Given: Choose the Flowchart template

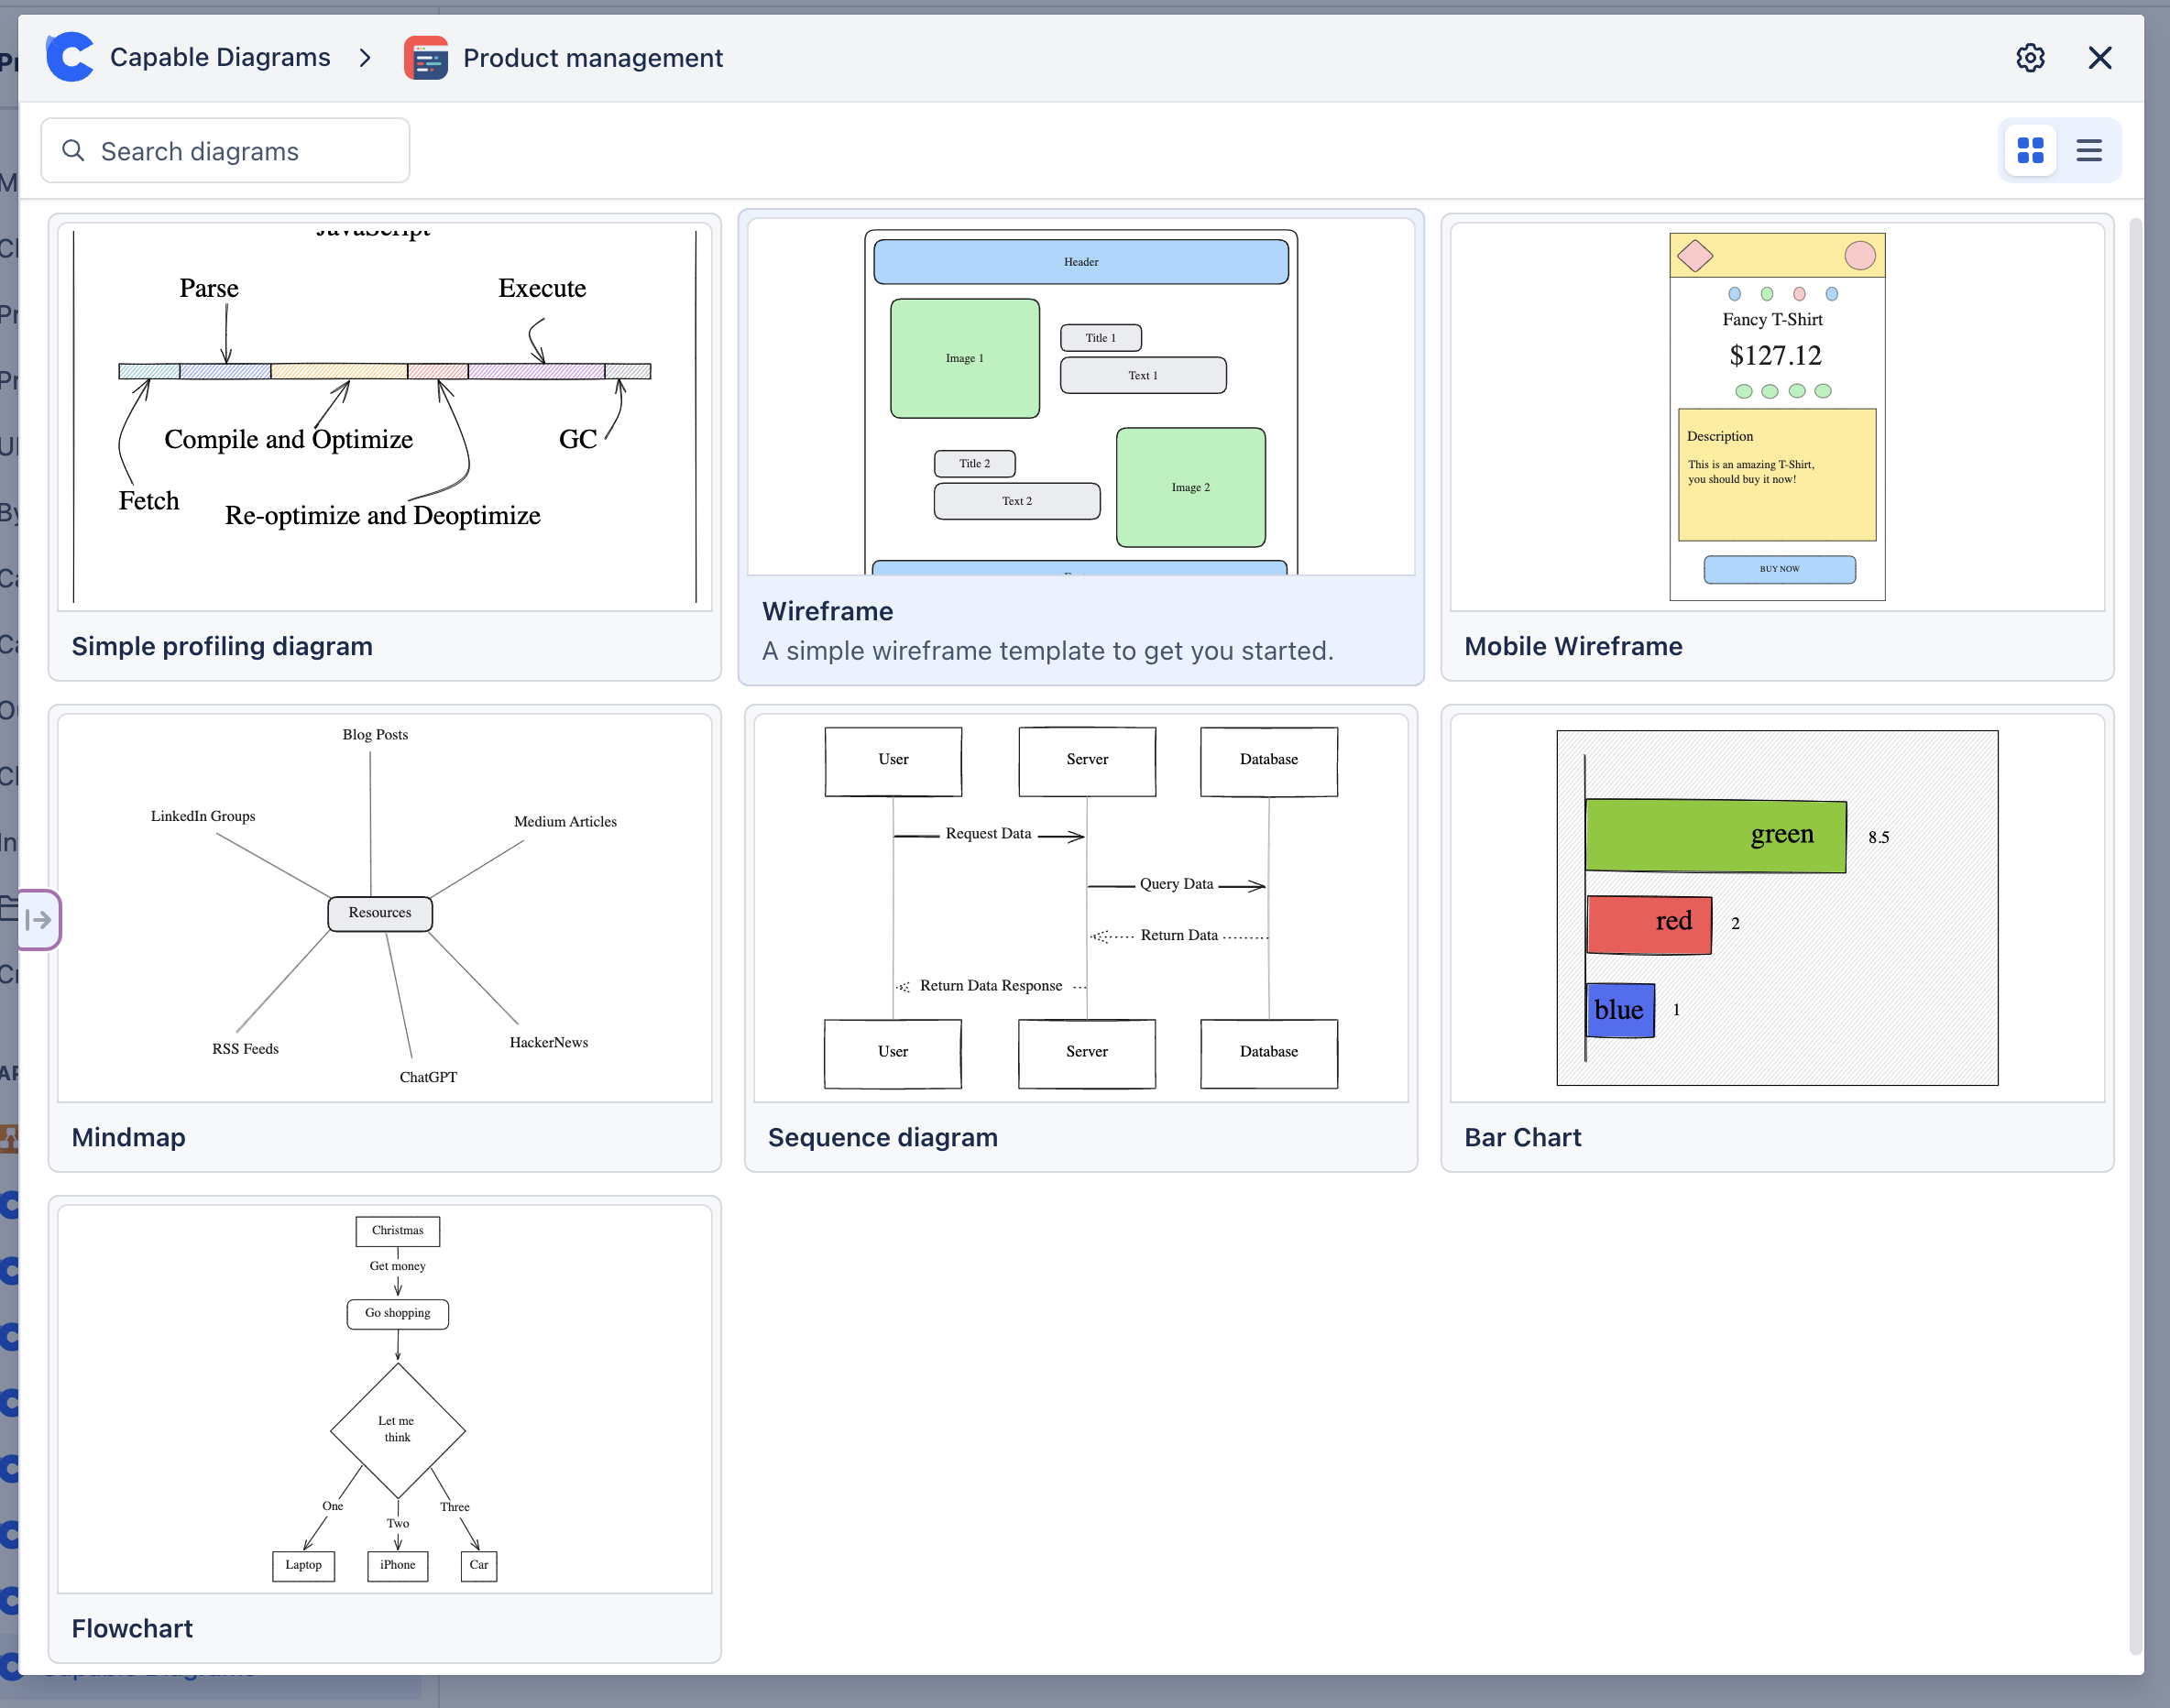Looking at the screenshot, I should [384, 1429].
